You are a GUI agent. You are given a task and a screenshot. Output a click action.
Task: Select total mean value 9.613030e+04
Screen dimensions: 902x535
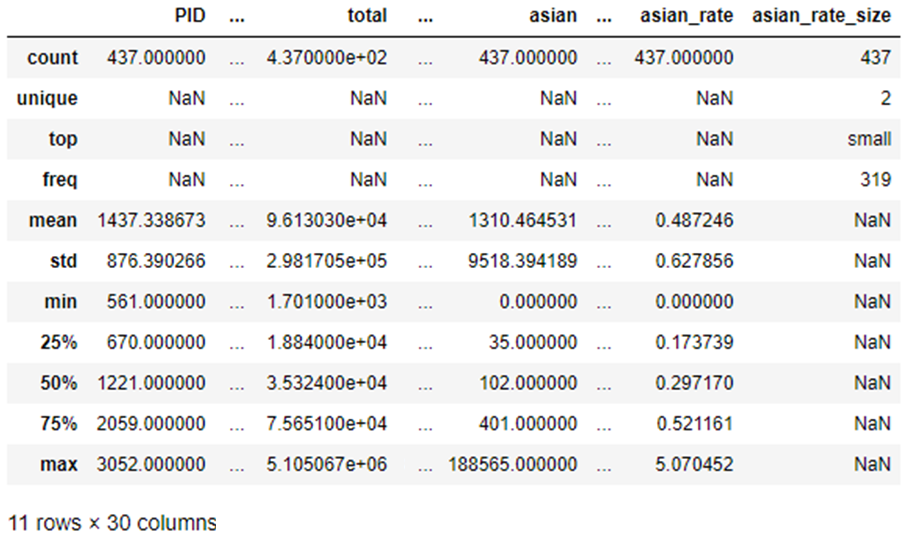327,220
